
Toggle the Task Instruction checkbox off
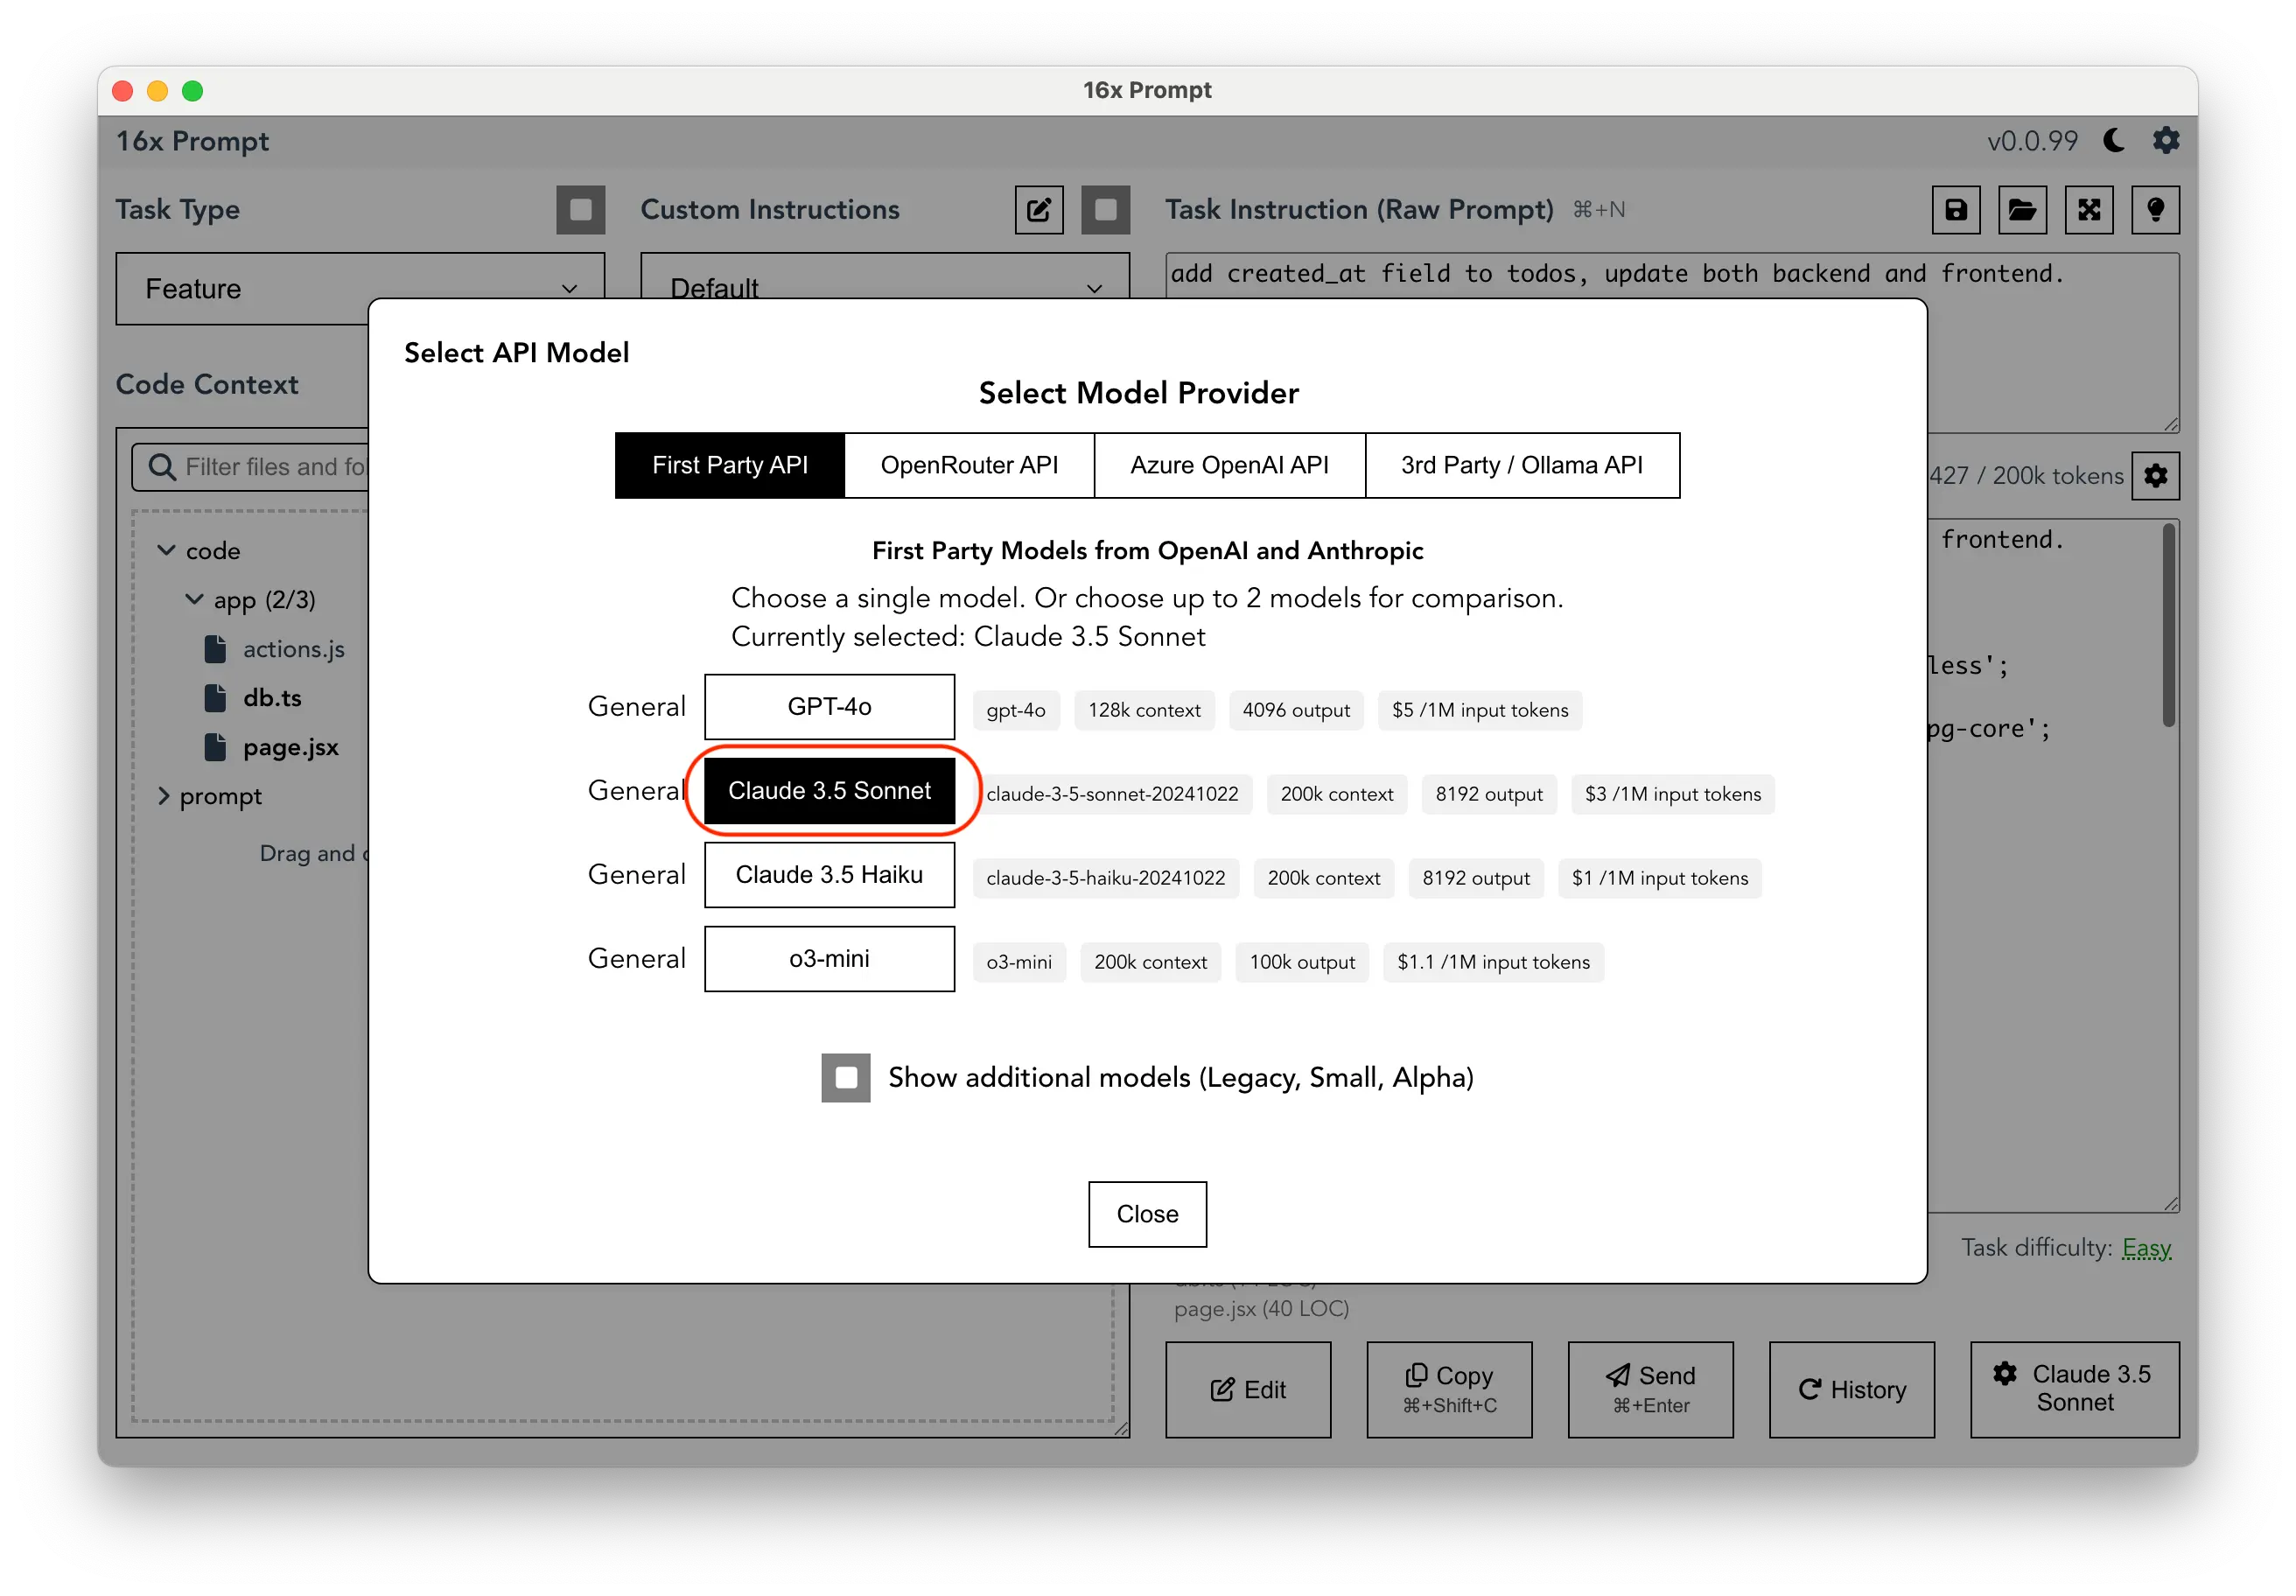(1104, 209)
